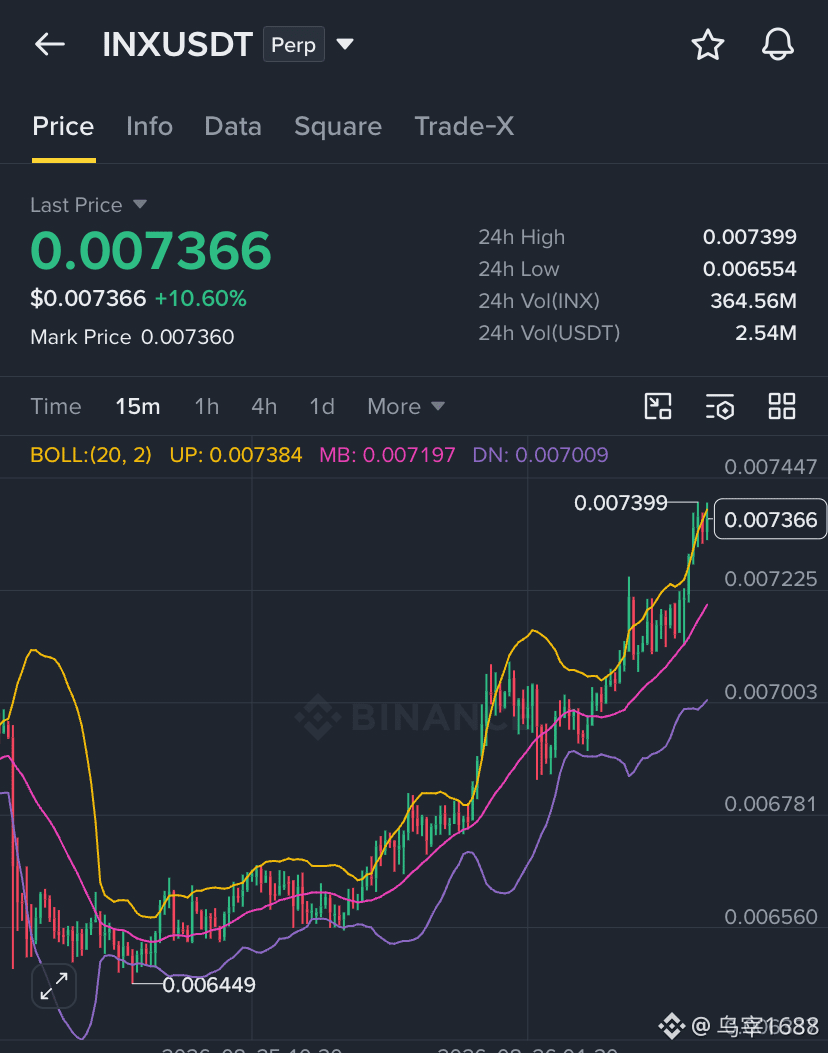
Task: Expand the More intervals dropdown
Action: [406, 406]
